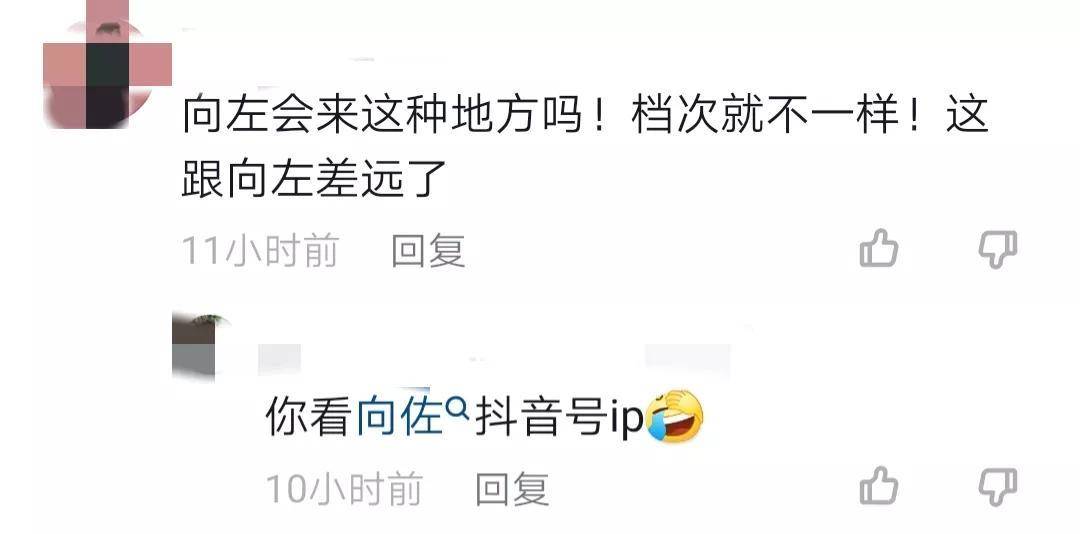Click 回复 under the 10小时前 reply
This screenshot has width=1080, height=534.
click(x=512, y=489)
